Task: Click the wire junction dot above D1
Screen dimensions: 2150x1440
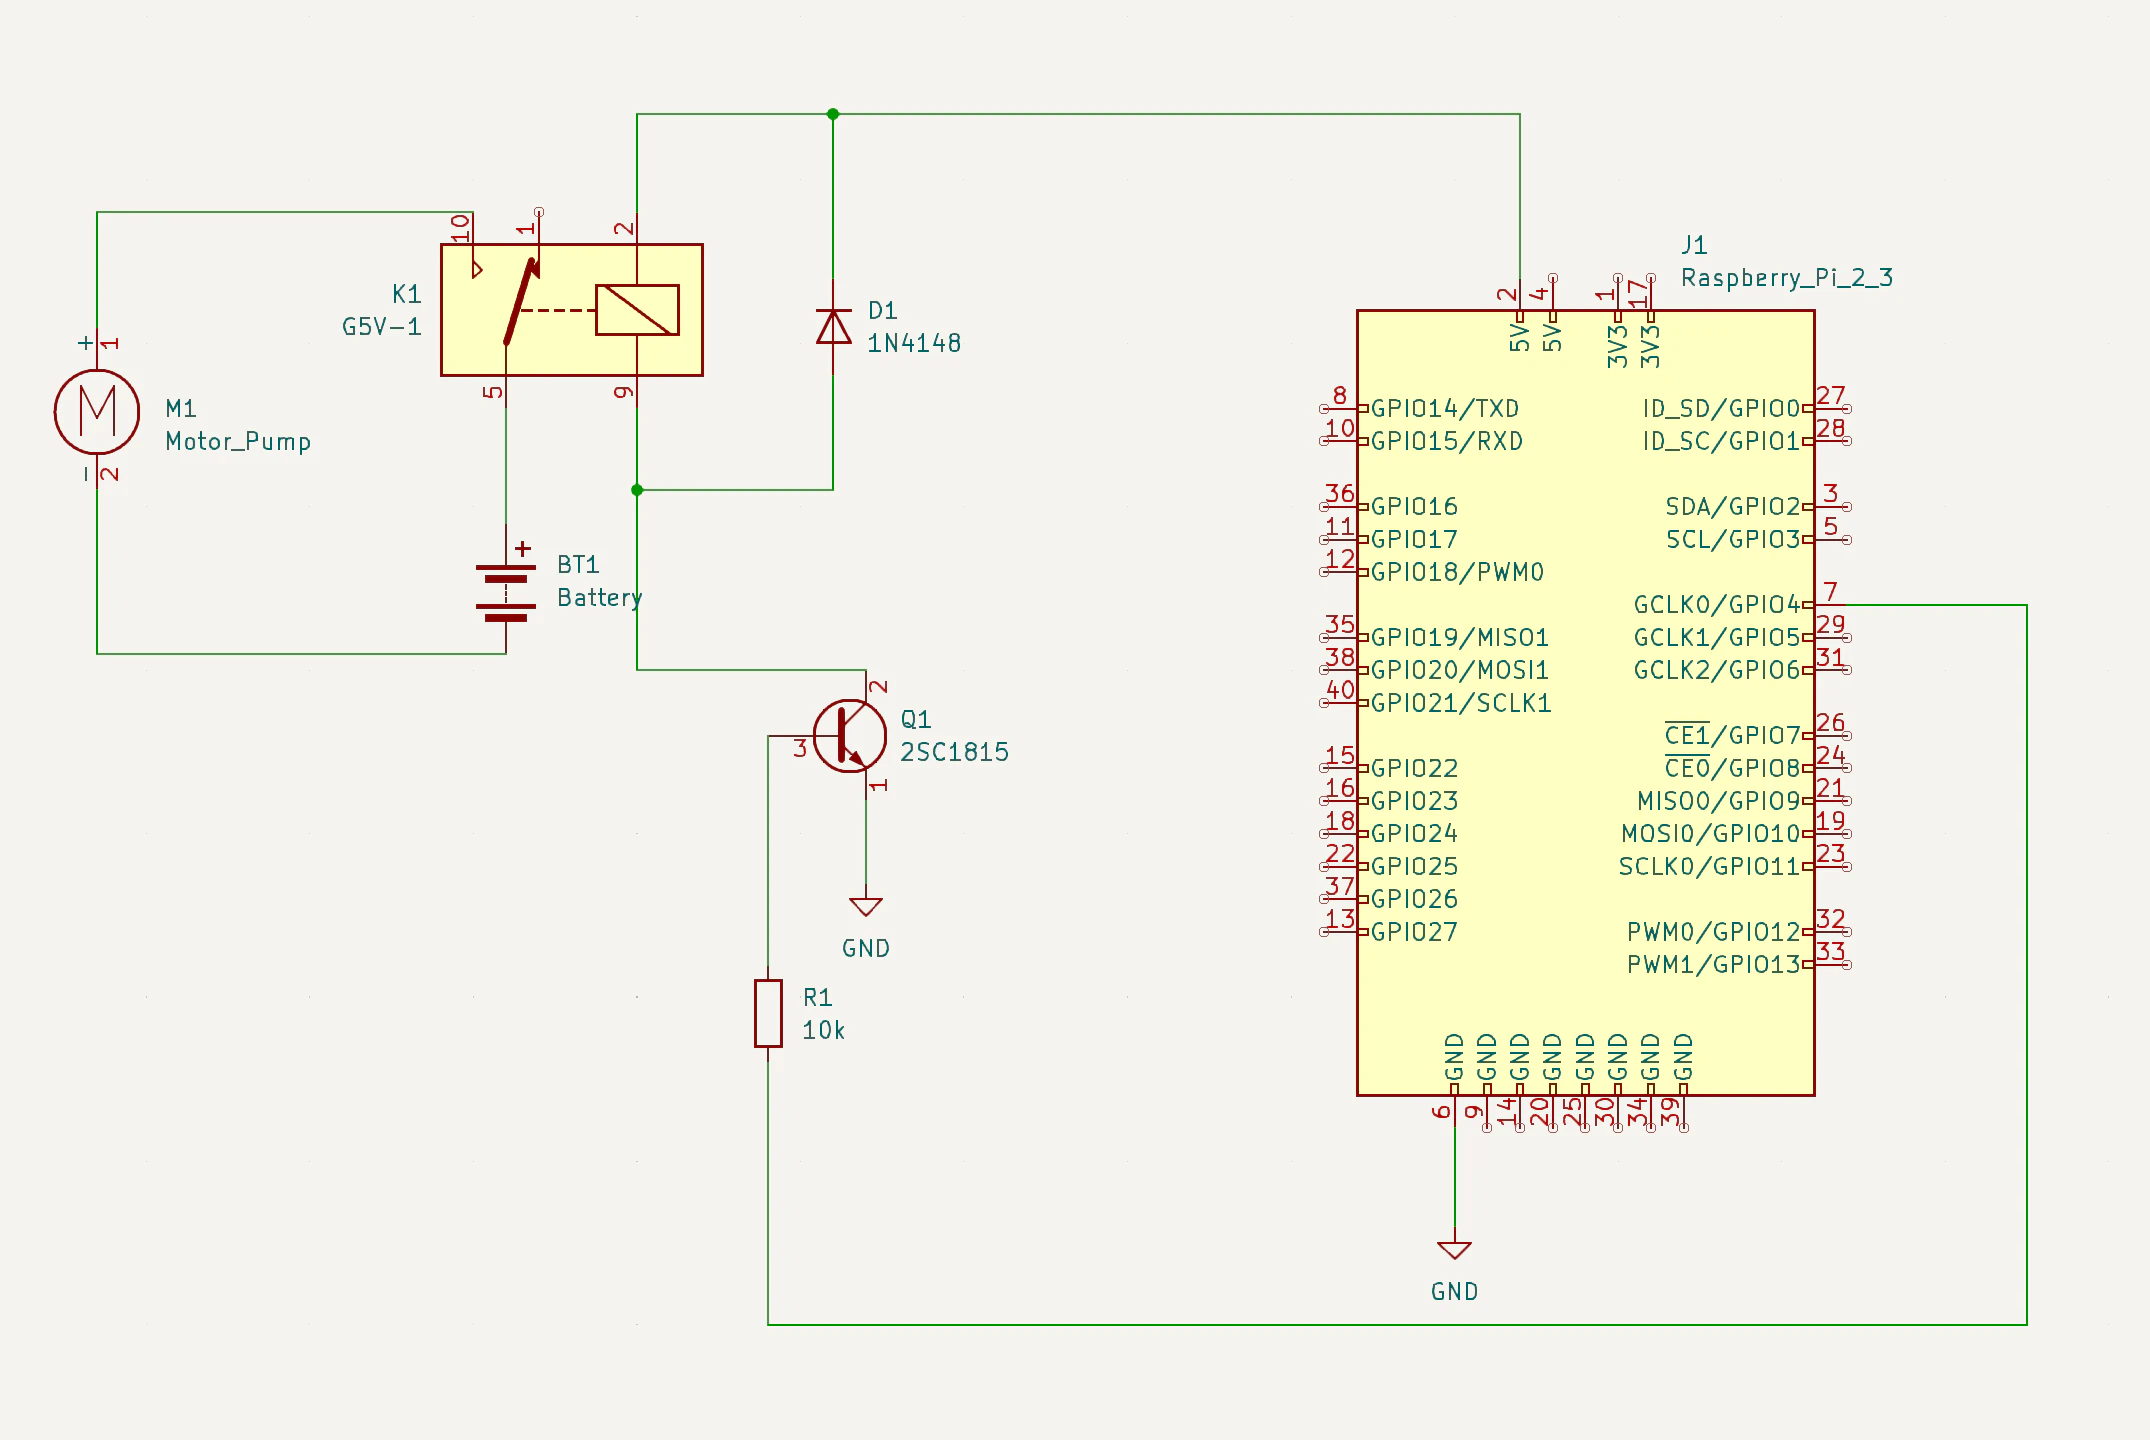Action: click(x=833, y=114)
